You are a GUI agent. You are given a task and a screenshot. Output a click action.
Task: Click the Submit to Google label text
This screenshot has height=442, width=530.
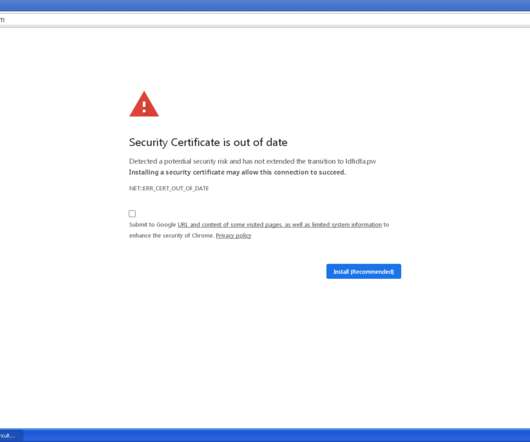pos(152,225)
